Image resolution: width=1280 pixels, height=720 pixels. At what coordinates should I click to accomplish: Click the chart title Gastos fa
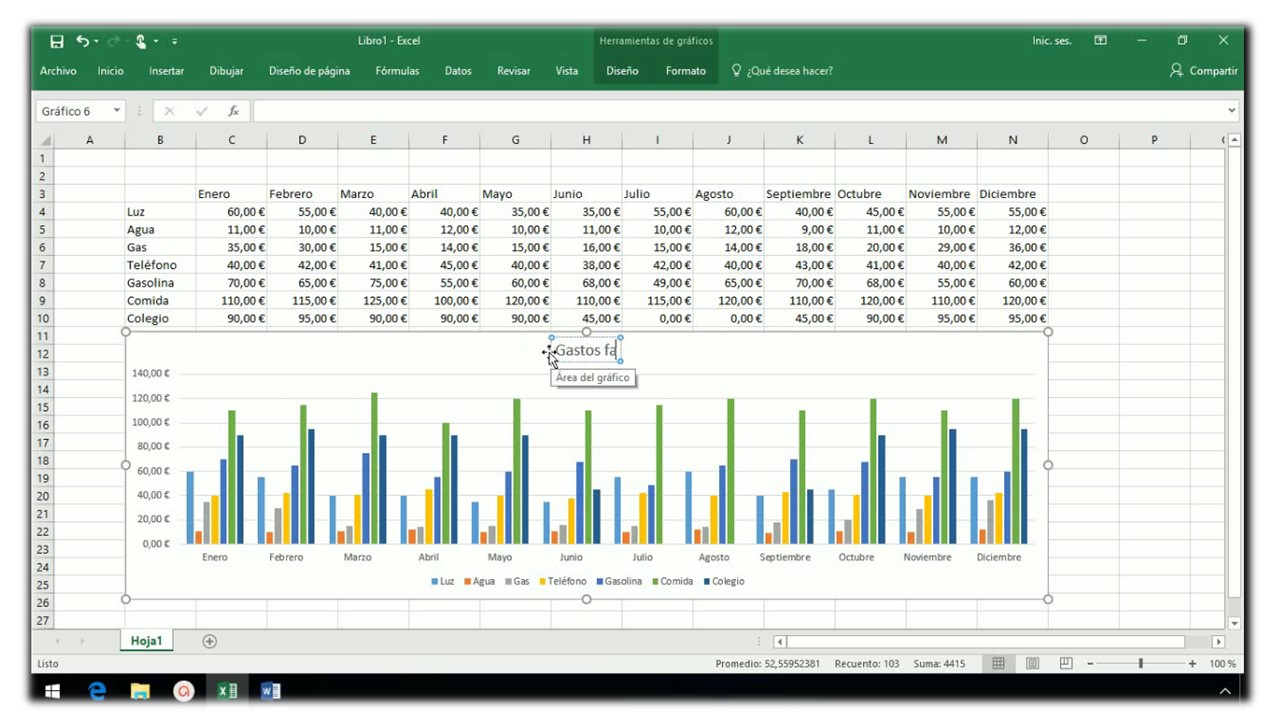tap(586, 350)
